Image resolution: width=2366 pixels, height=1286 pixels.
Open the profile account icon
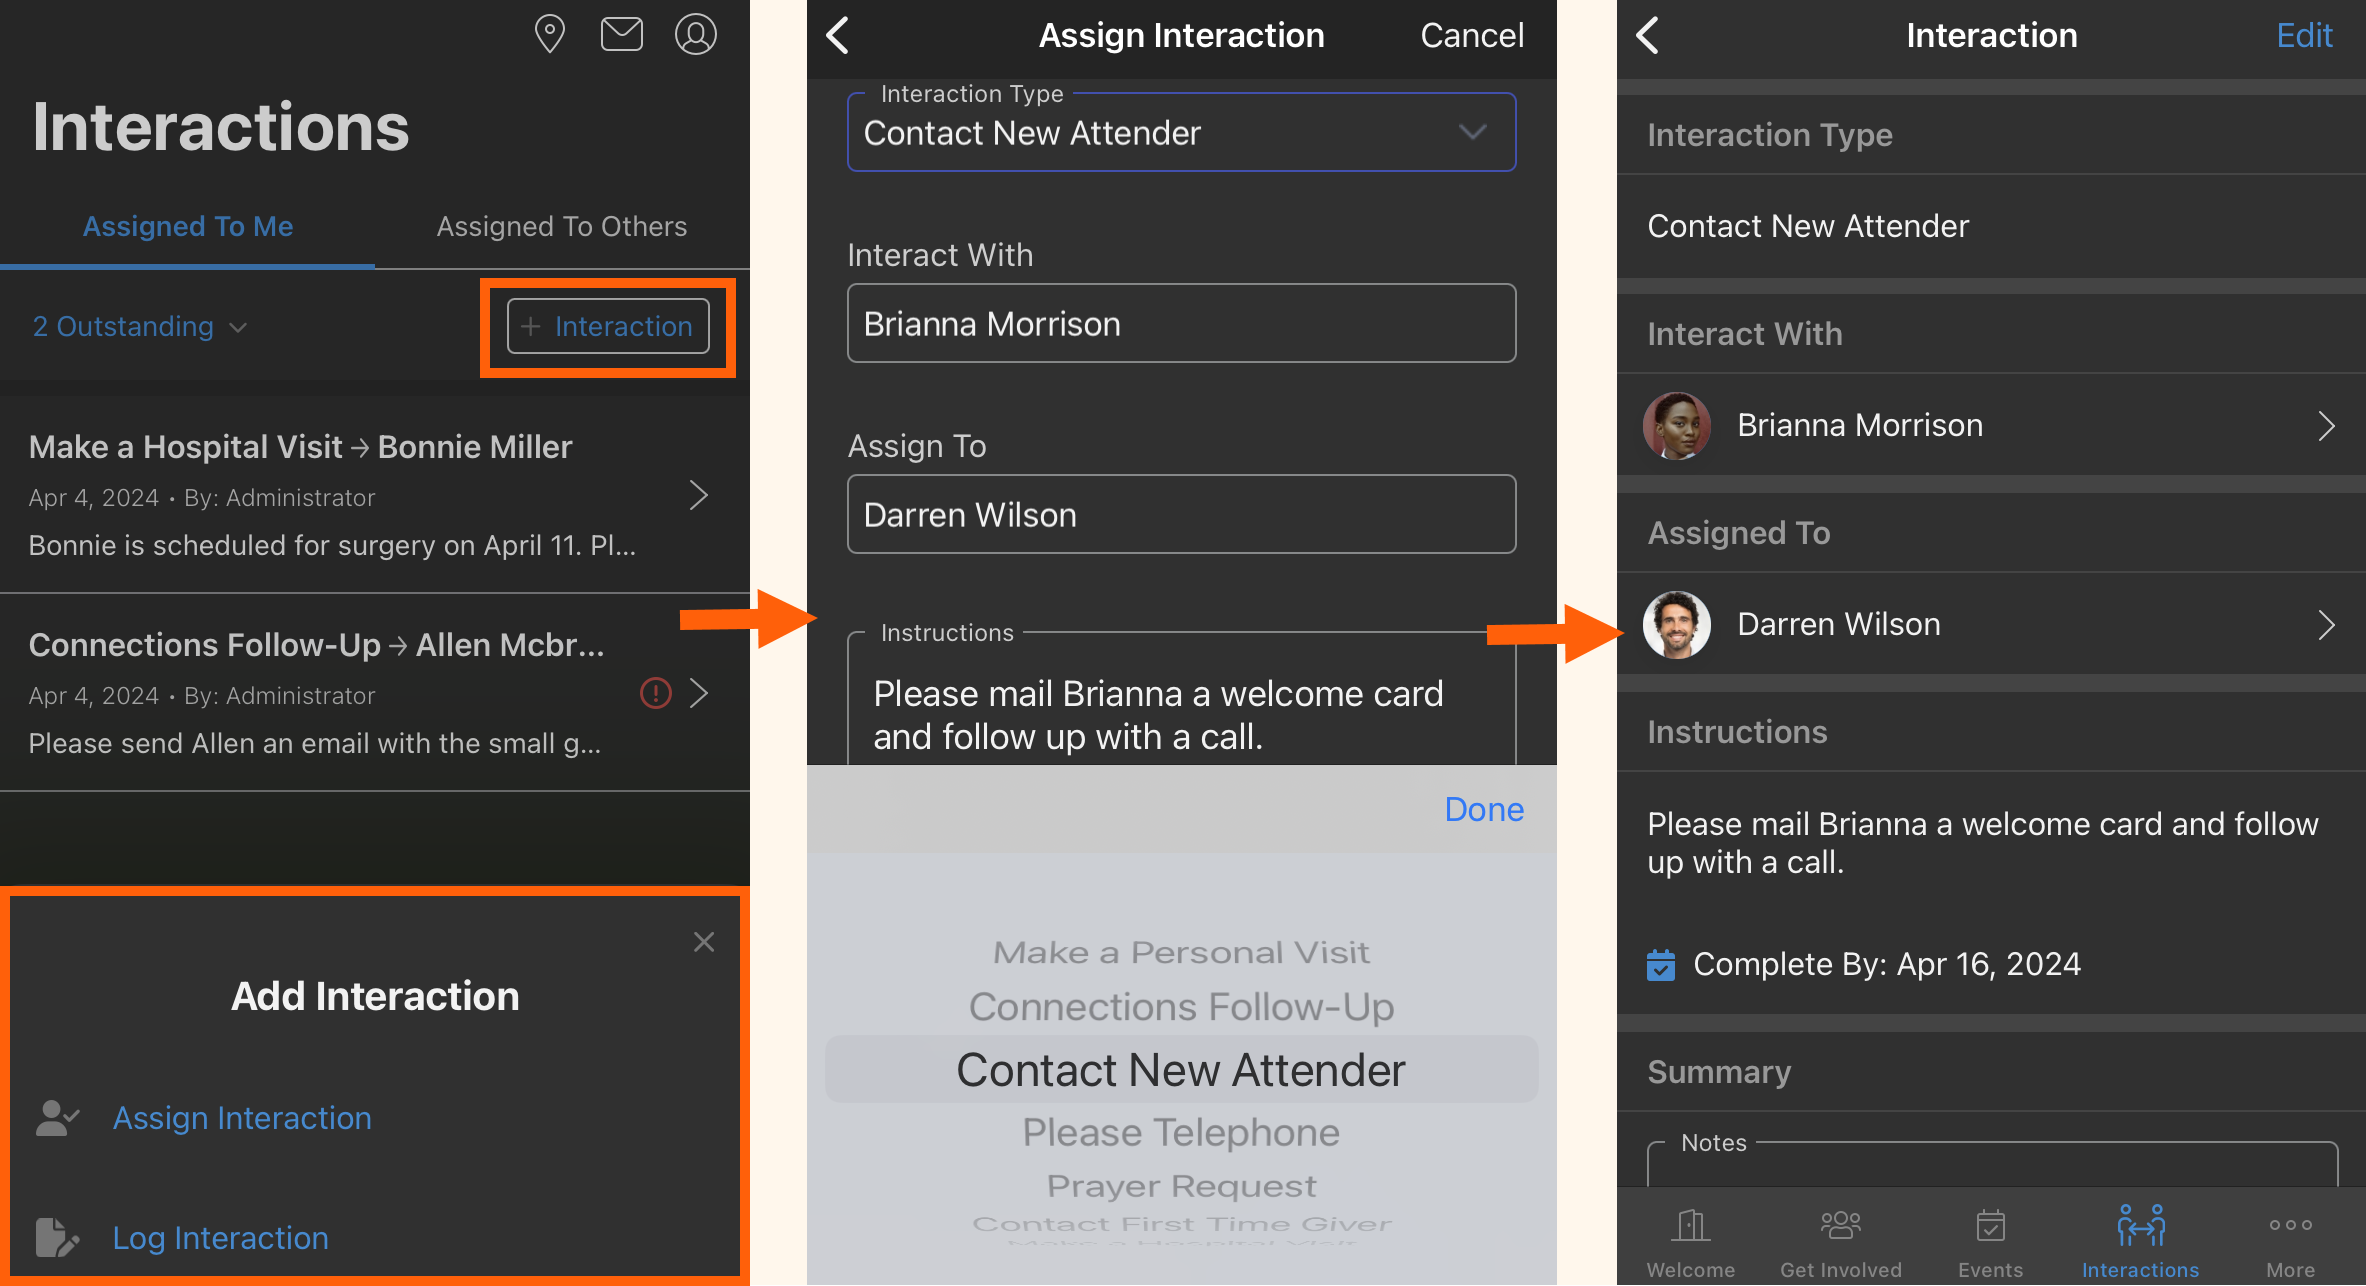point(696,33)
